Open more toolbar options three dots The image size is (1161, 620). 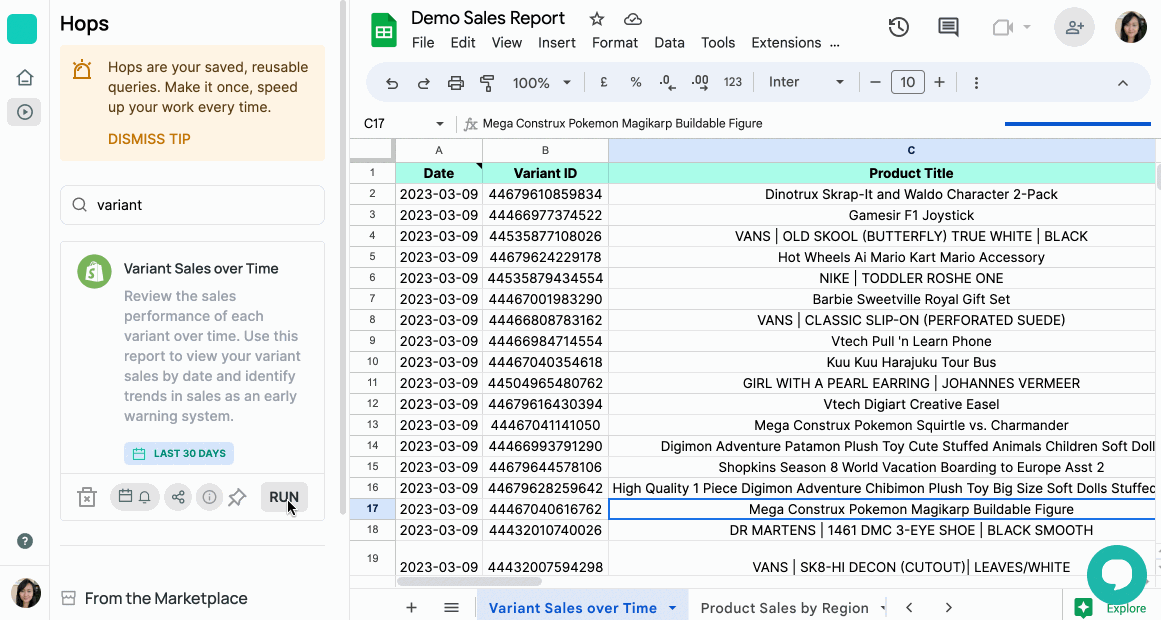(976, 83)
